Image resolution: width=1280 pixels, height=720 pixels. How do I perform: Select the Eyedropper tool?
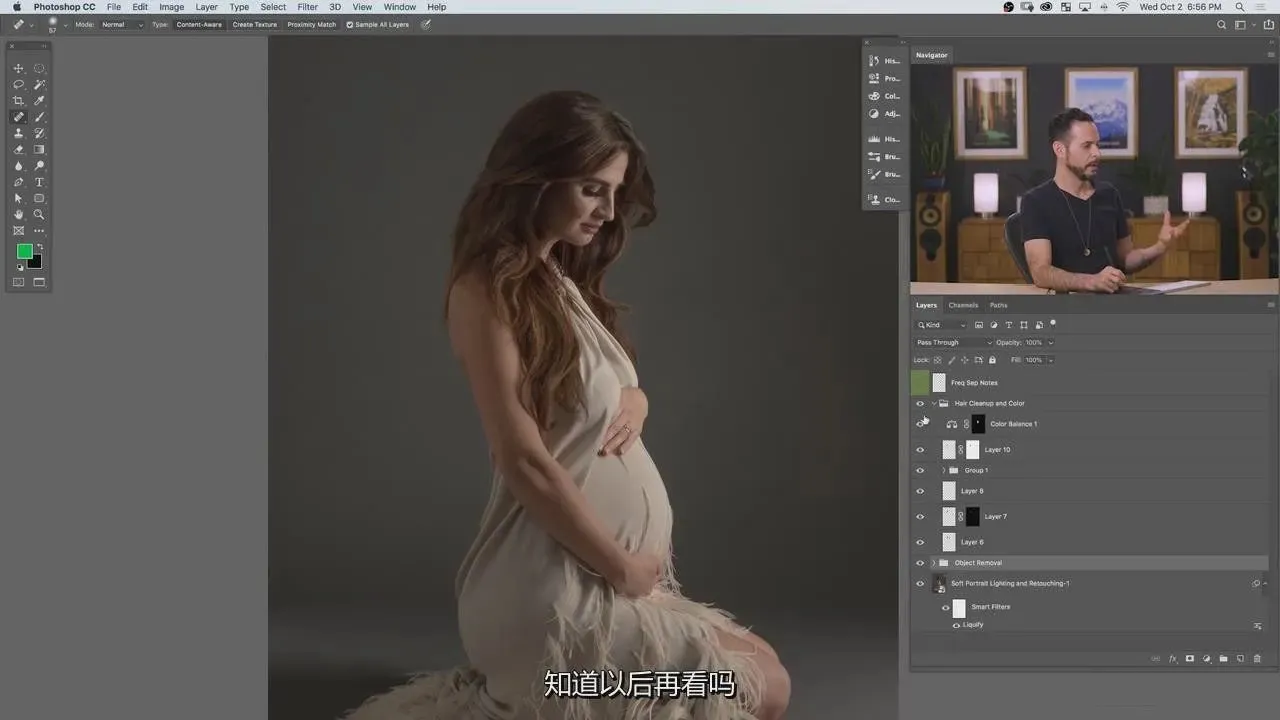click(39, 101)
